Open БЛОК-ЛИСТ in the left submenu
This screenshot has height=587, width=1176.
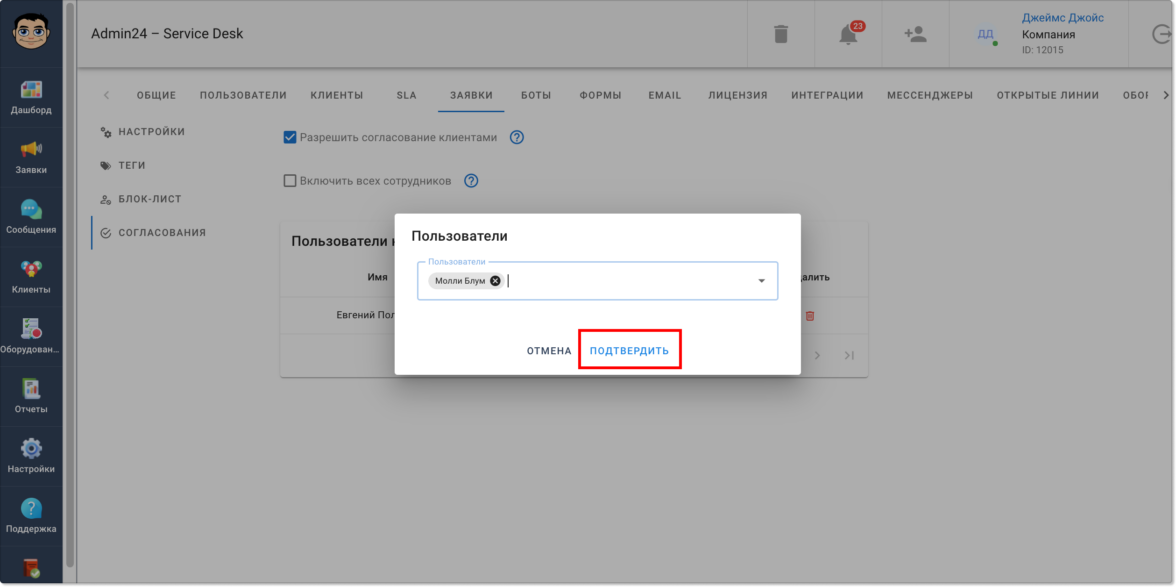point(141,199)
